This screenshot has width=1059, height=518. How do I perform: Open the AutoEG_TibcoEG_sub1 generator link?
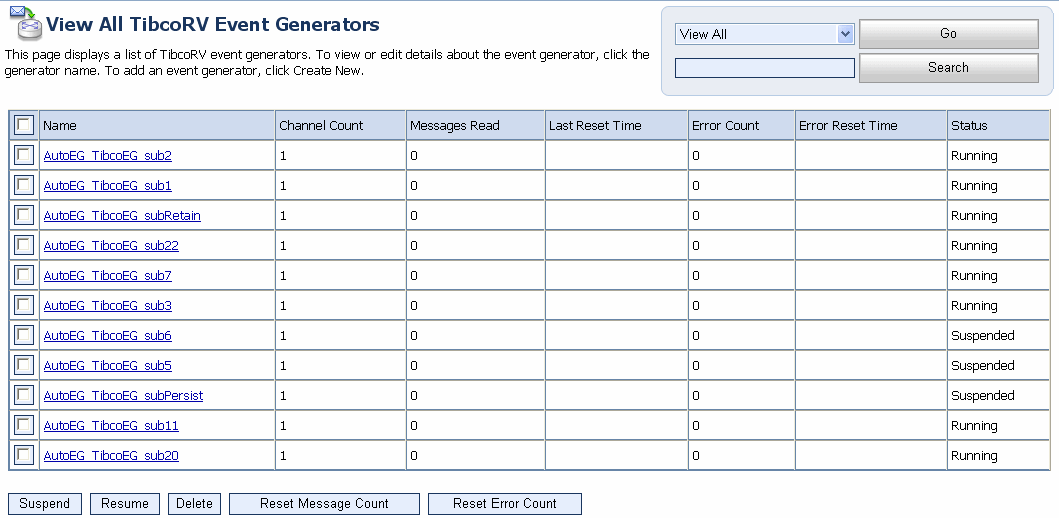pyautogui.click(x=107, y=186)
